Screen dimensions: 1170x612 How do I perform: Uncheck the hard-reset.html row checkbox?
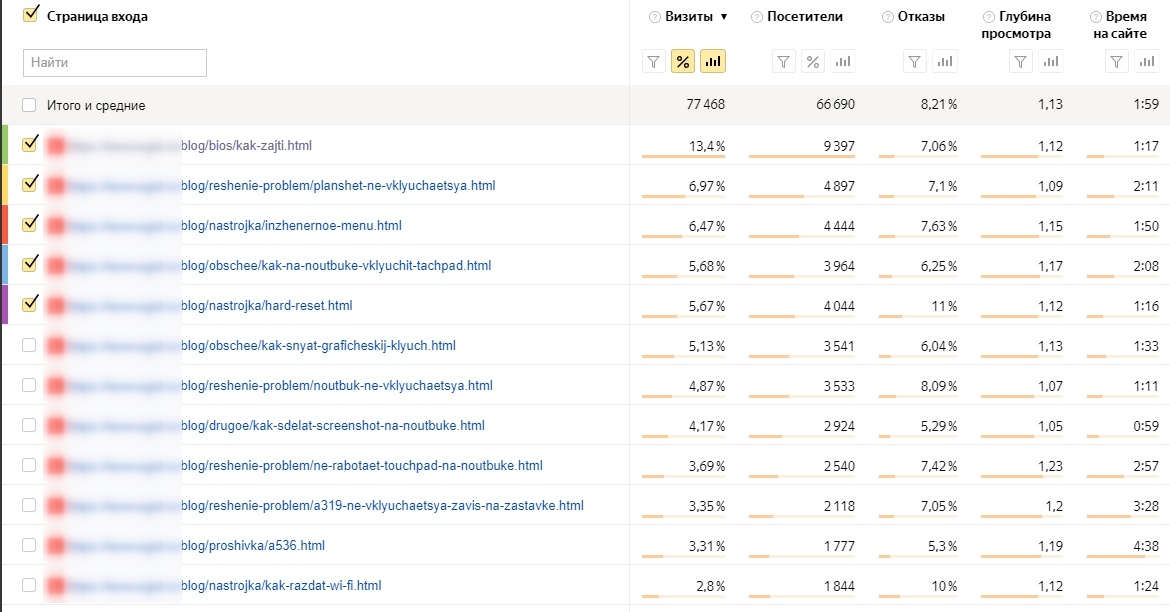point(29,304)
